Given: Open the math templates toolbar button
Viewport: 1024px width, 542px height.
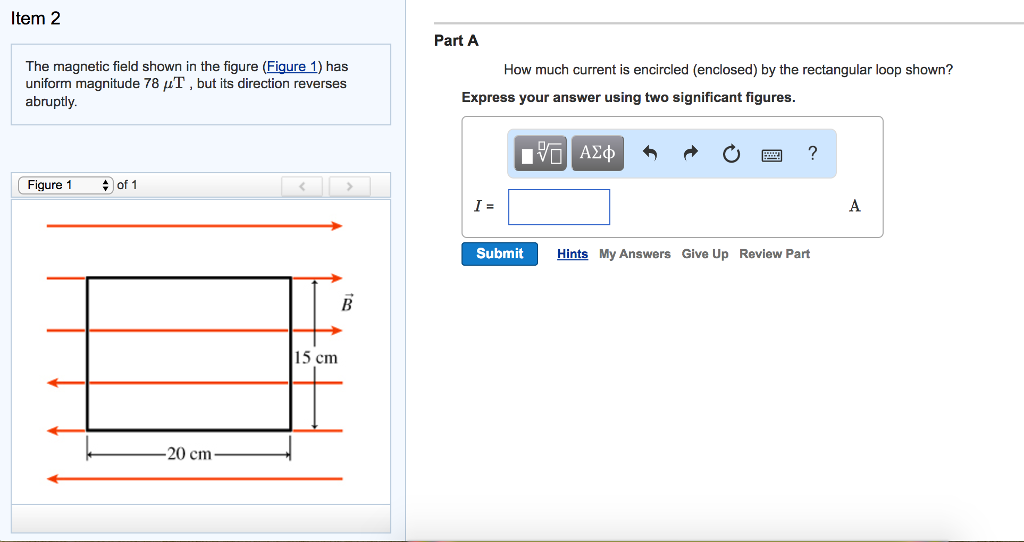Looking at the screenshot, I should [540, 153].
